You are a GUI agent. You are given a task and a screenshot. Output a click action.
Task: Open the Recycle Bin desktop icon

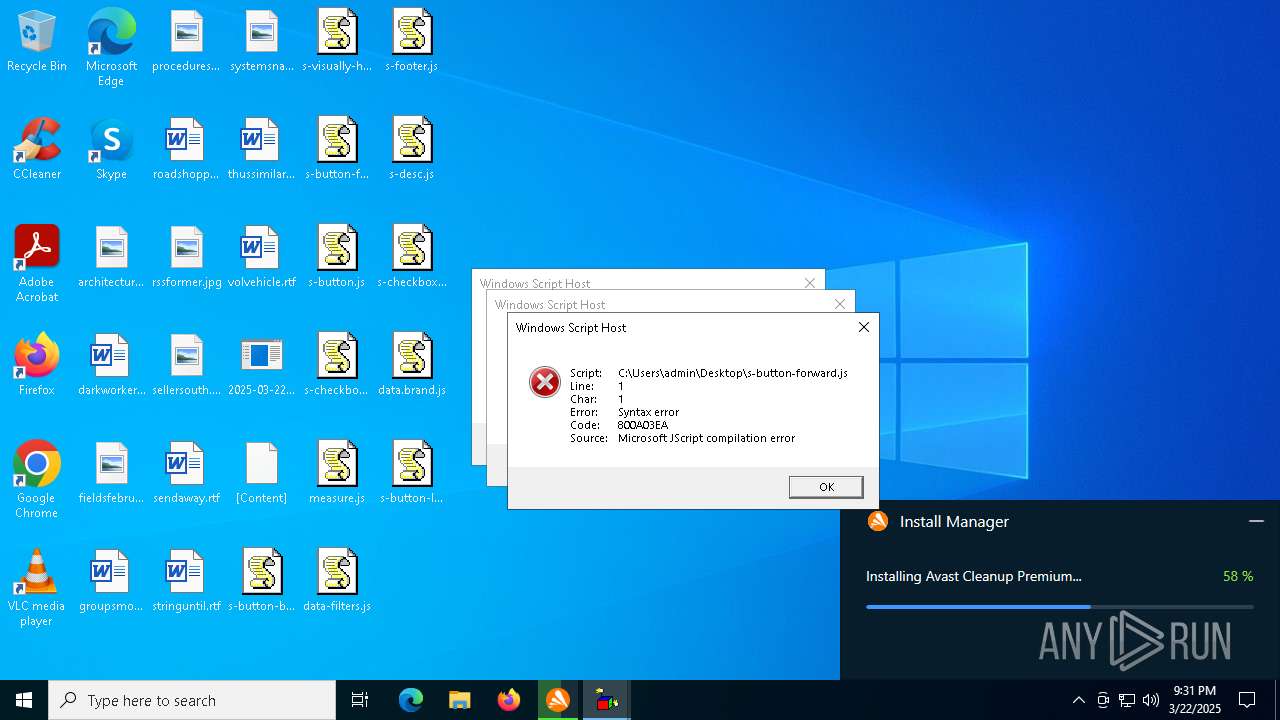(37, 42)
